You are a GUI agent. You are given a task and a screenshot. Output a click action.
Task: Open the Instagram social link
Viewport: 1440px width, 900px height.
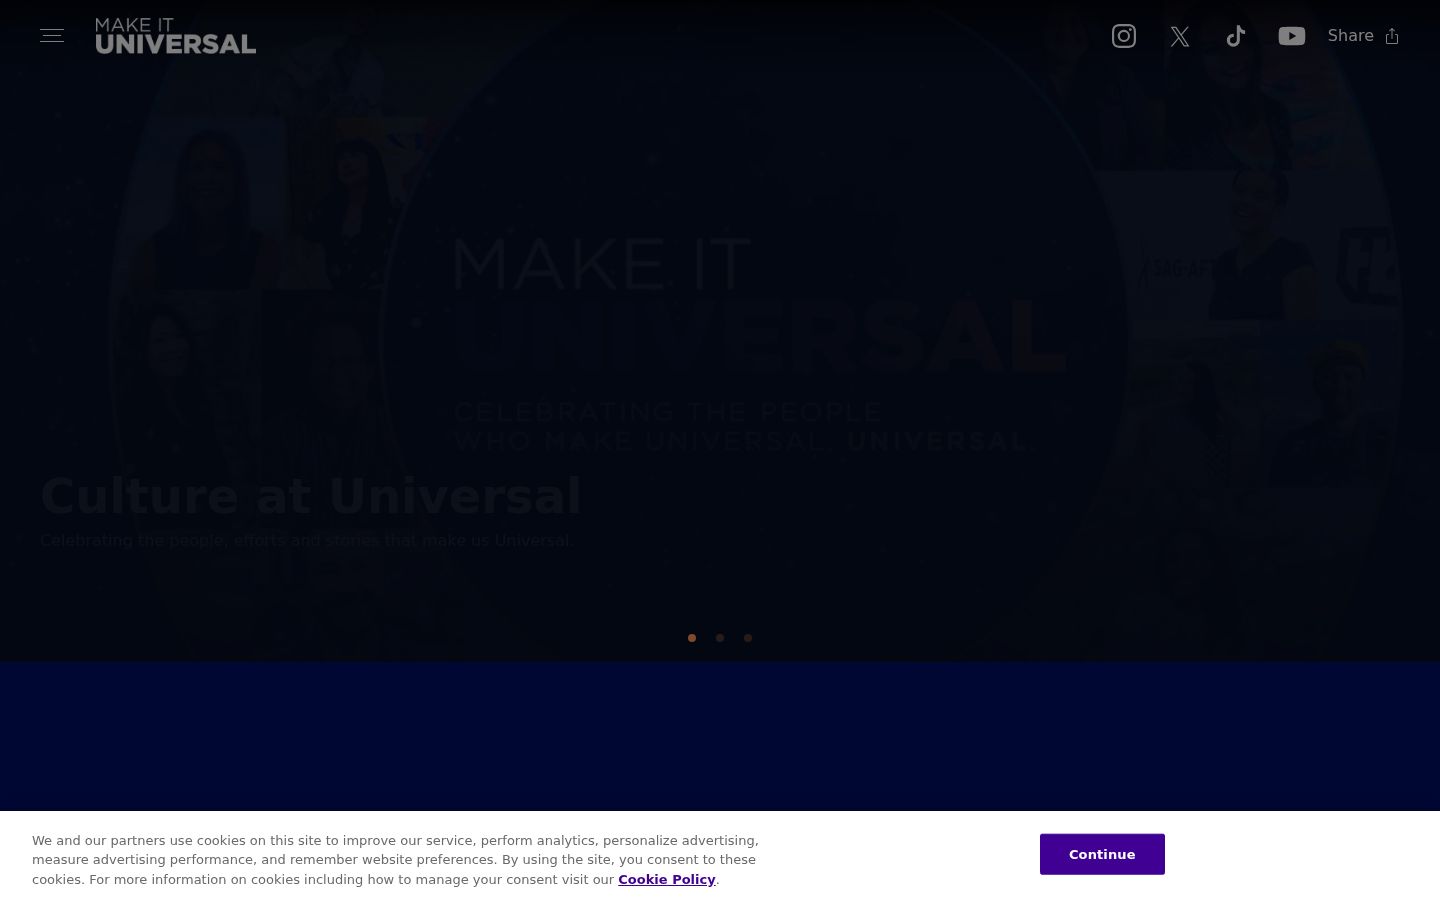point(1124,36)
